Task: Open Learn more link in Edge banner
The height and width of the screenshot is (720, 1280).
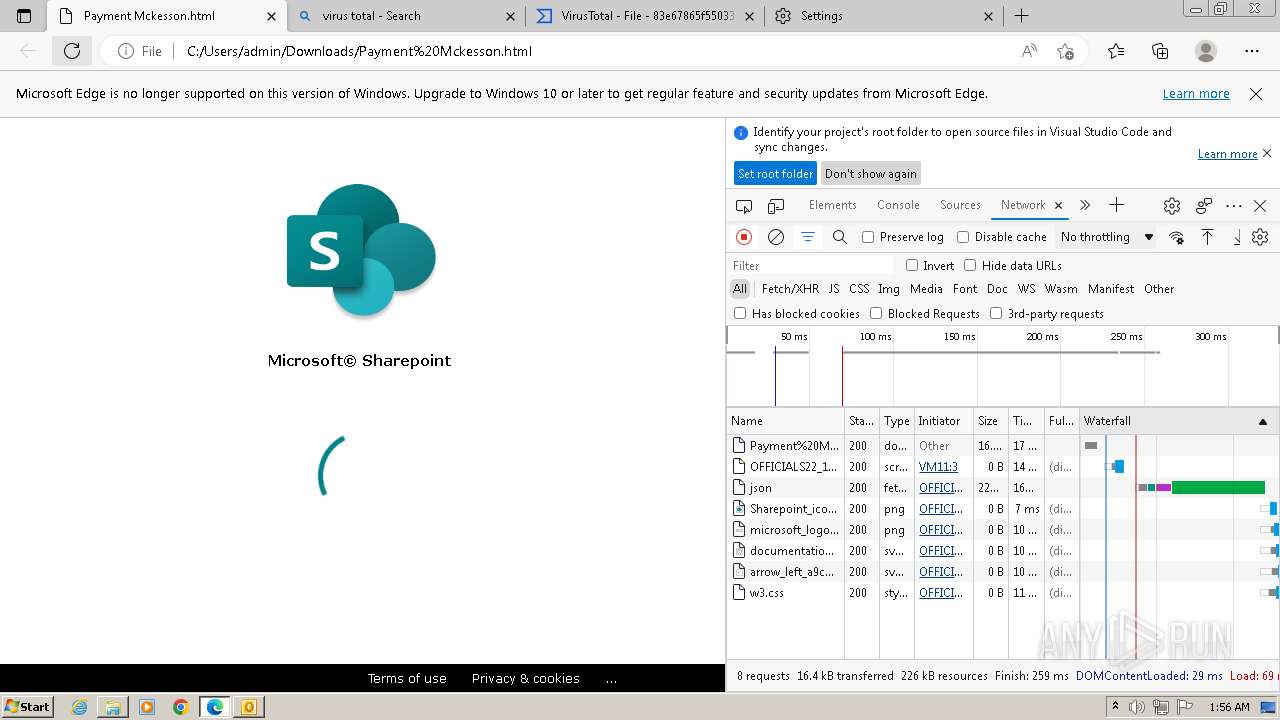Action: [x=1196, y=93]
